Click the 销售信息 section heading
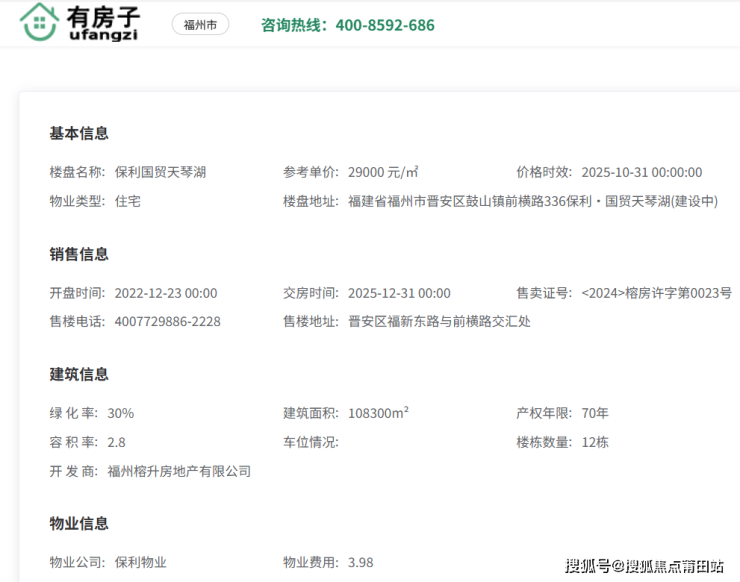Image resolution: width=740 pixels, height=582 pixels. pyautogui.click(x=79, y=254)
